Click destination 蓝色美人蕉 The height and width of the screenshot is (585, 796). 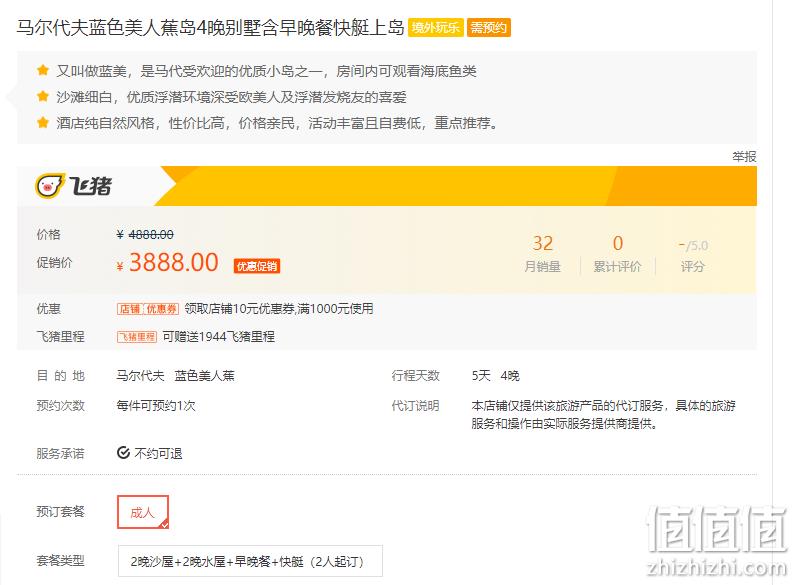(x=205, y=376)
